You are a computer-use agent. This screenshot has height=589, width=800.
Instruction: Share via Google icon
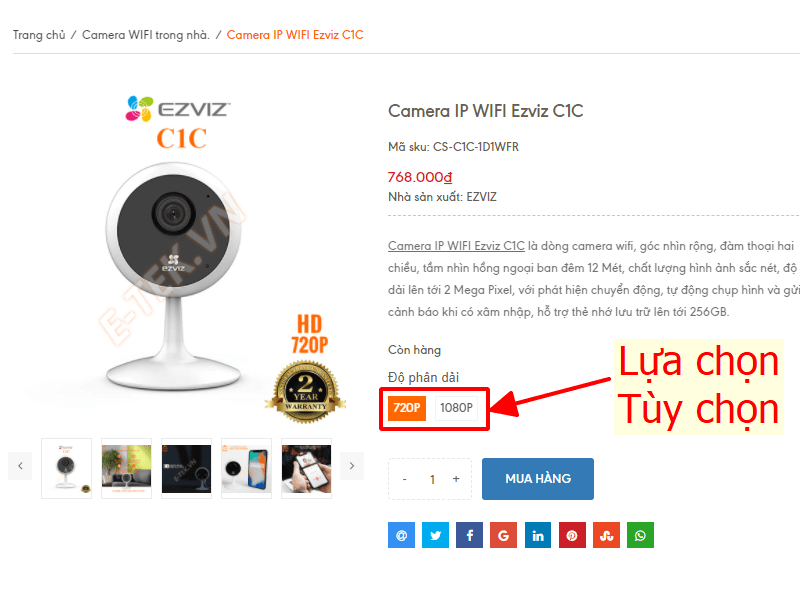(x=504, y=535)
